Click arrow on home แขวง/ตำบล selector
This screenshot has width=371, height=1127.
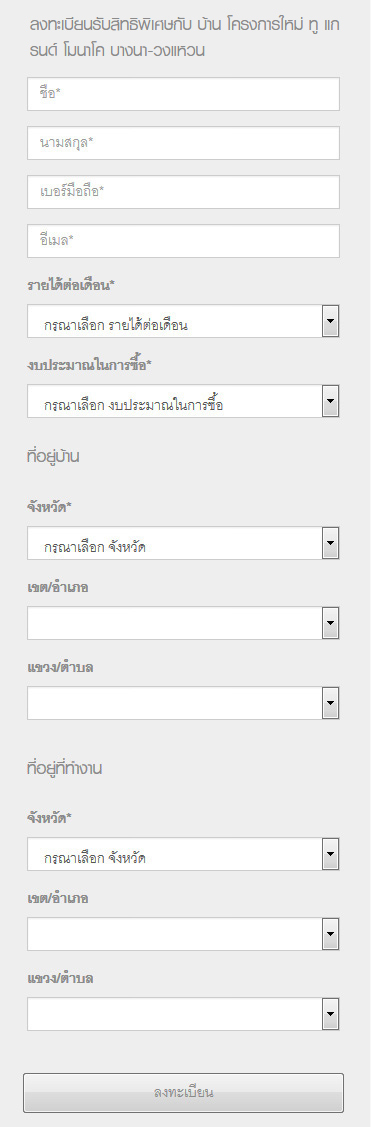(x=331, y=703)
